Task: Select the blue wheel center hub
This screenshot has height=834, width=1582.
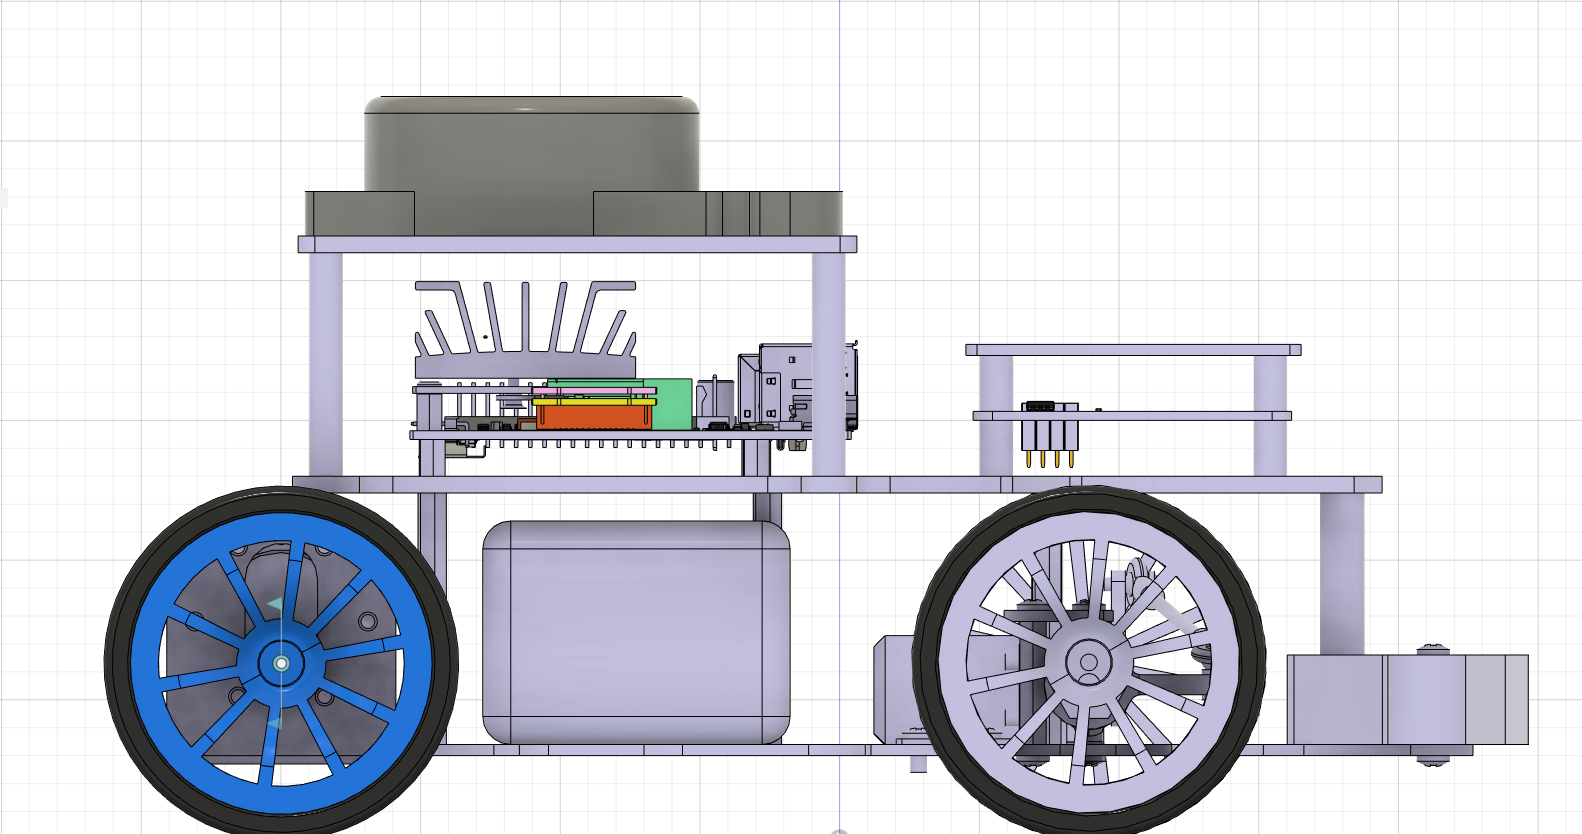Action: pyautogui.click(x=281, y=663)
